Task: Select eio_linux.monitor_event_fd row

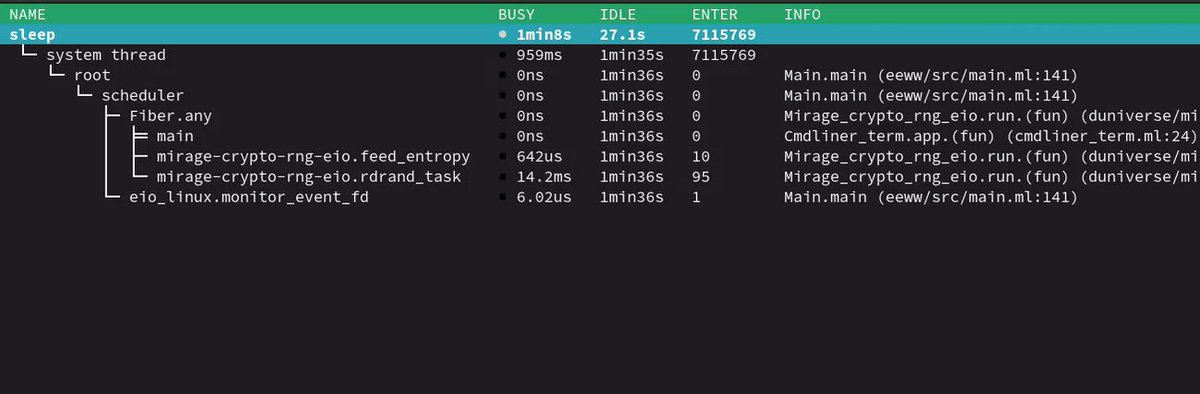Action: click(x=600, y=197)
